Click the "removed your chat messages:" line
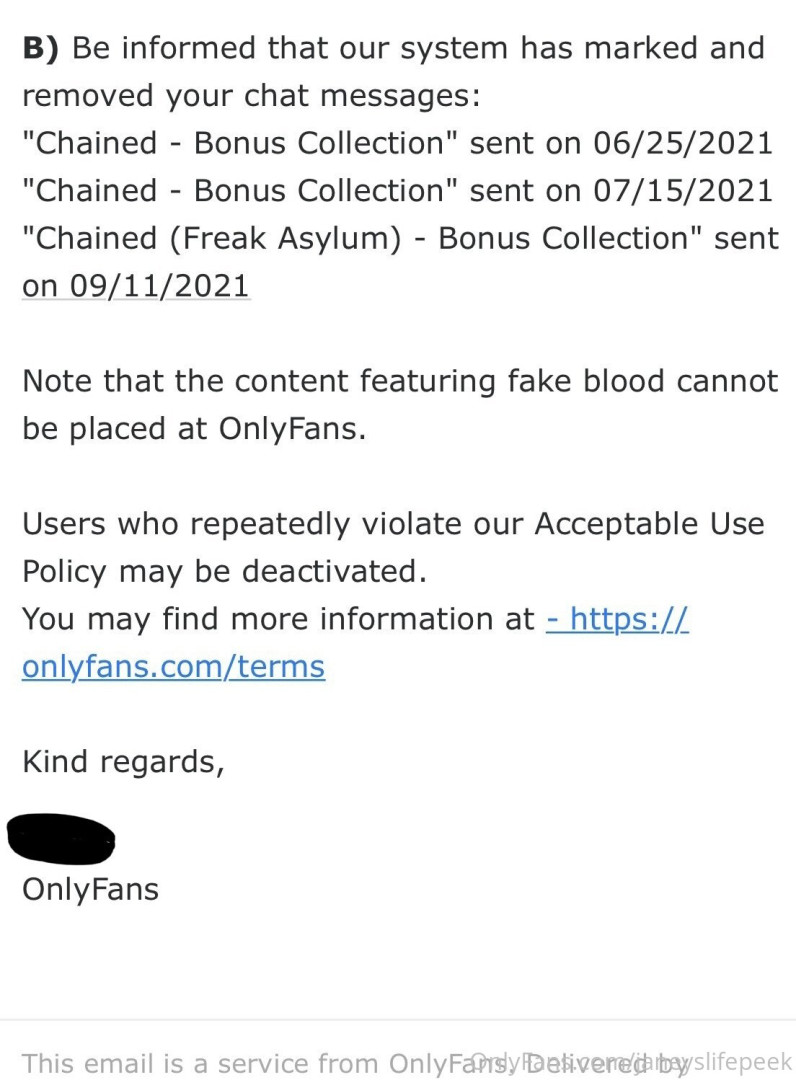Image resolution: width=796 pixels, height=1080 pixels. 251,95
